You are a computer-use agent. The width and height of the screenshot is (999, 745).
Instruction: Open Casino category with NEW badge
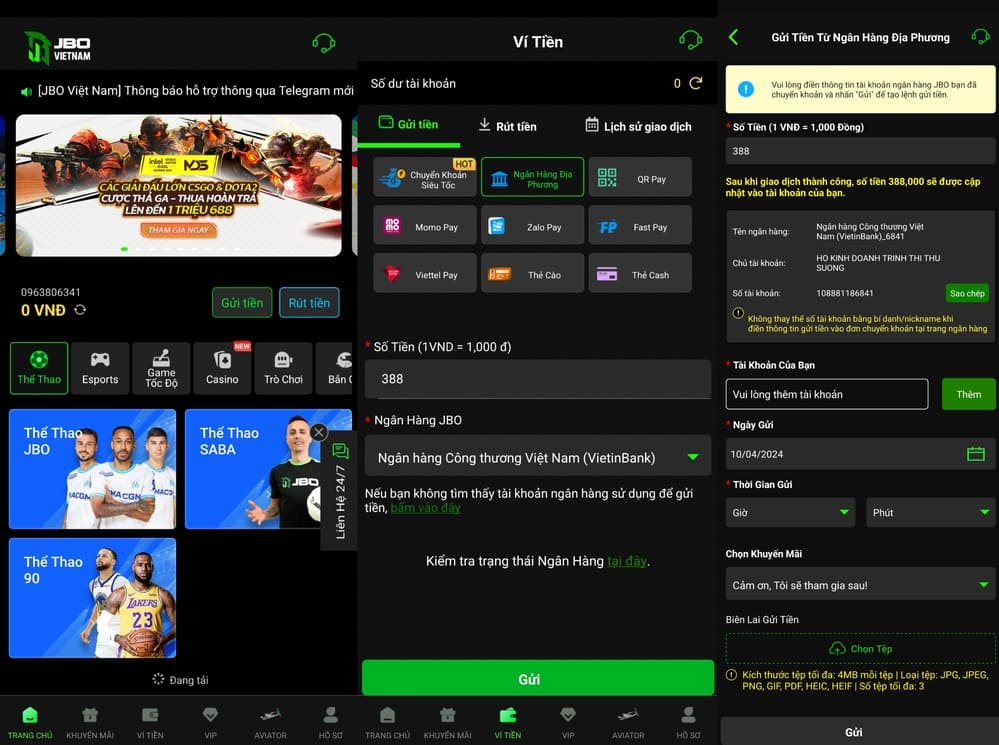pyautogui.click(x=222, y=368)
